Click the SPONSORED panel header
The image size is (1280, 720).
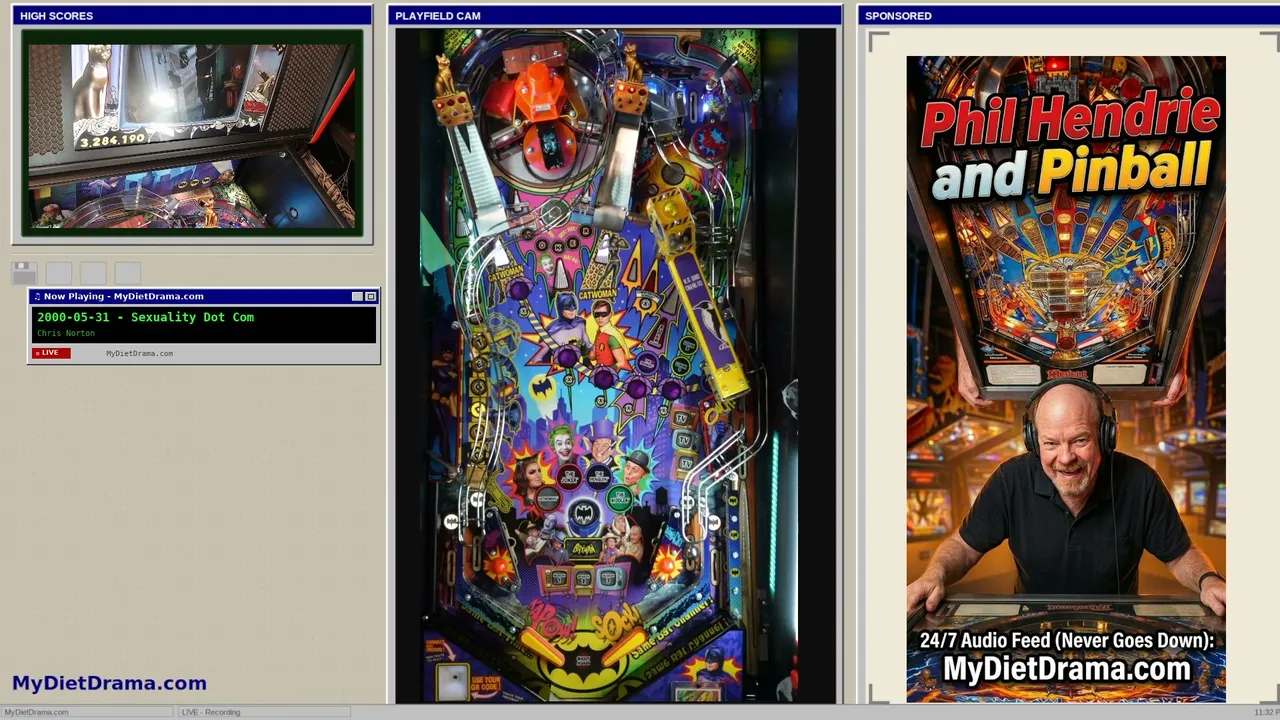1068,16
